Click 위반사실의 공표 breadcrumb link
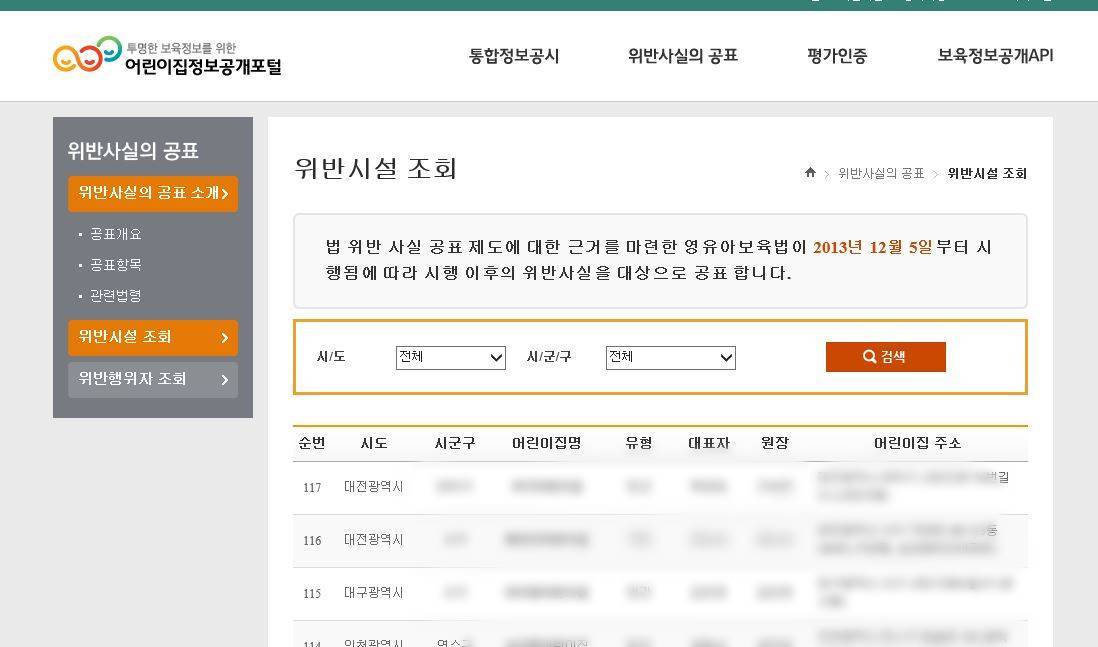 [x=881, y=173]
